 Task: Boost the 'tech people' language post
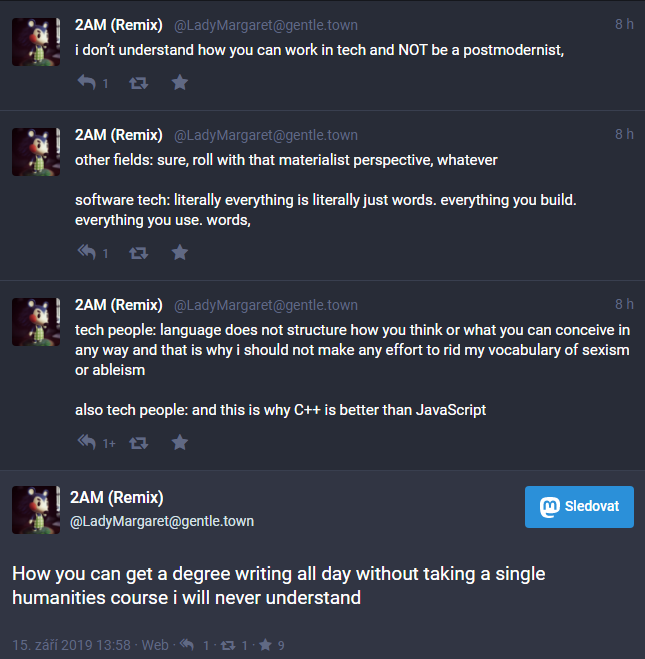click(139, 442)
